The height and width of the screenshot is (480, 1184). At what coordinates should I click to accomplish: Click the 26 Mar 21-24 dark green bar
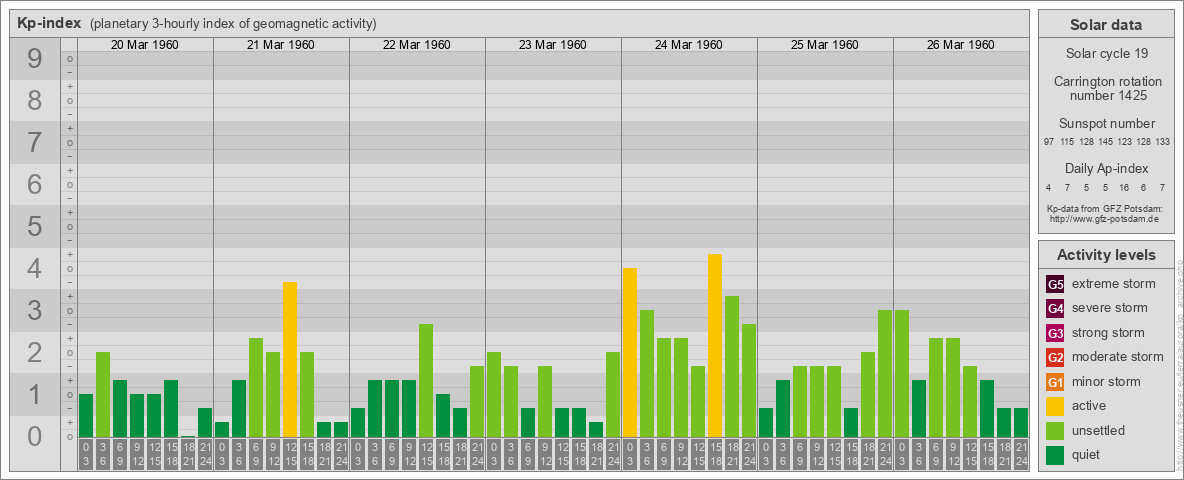[1021, 423]
